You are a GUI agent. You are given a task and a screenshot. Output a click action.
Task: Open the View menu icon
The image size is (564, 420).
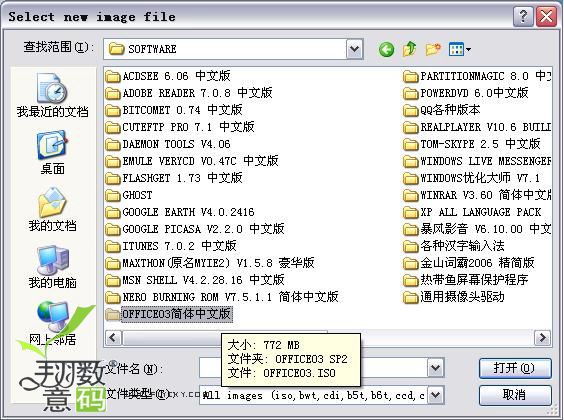point(459,49)
